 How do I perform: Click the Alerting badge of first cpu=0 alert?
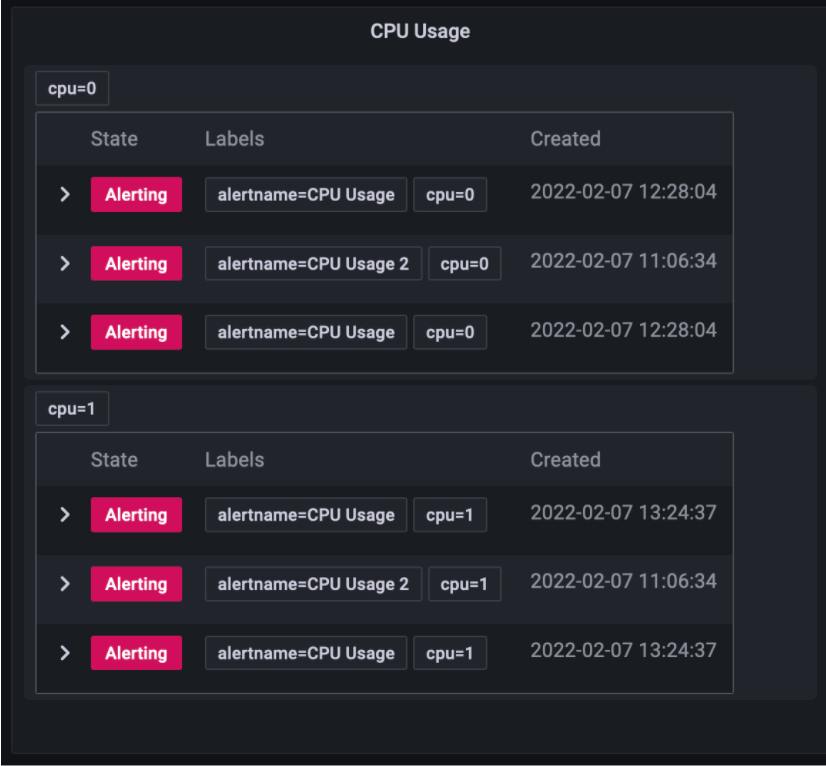(136, 194)
